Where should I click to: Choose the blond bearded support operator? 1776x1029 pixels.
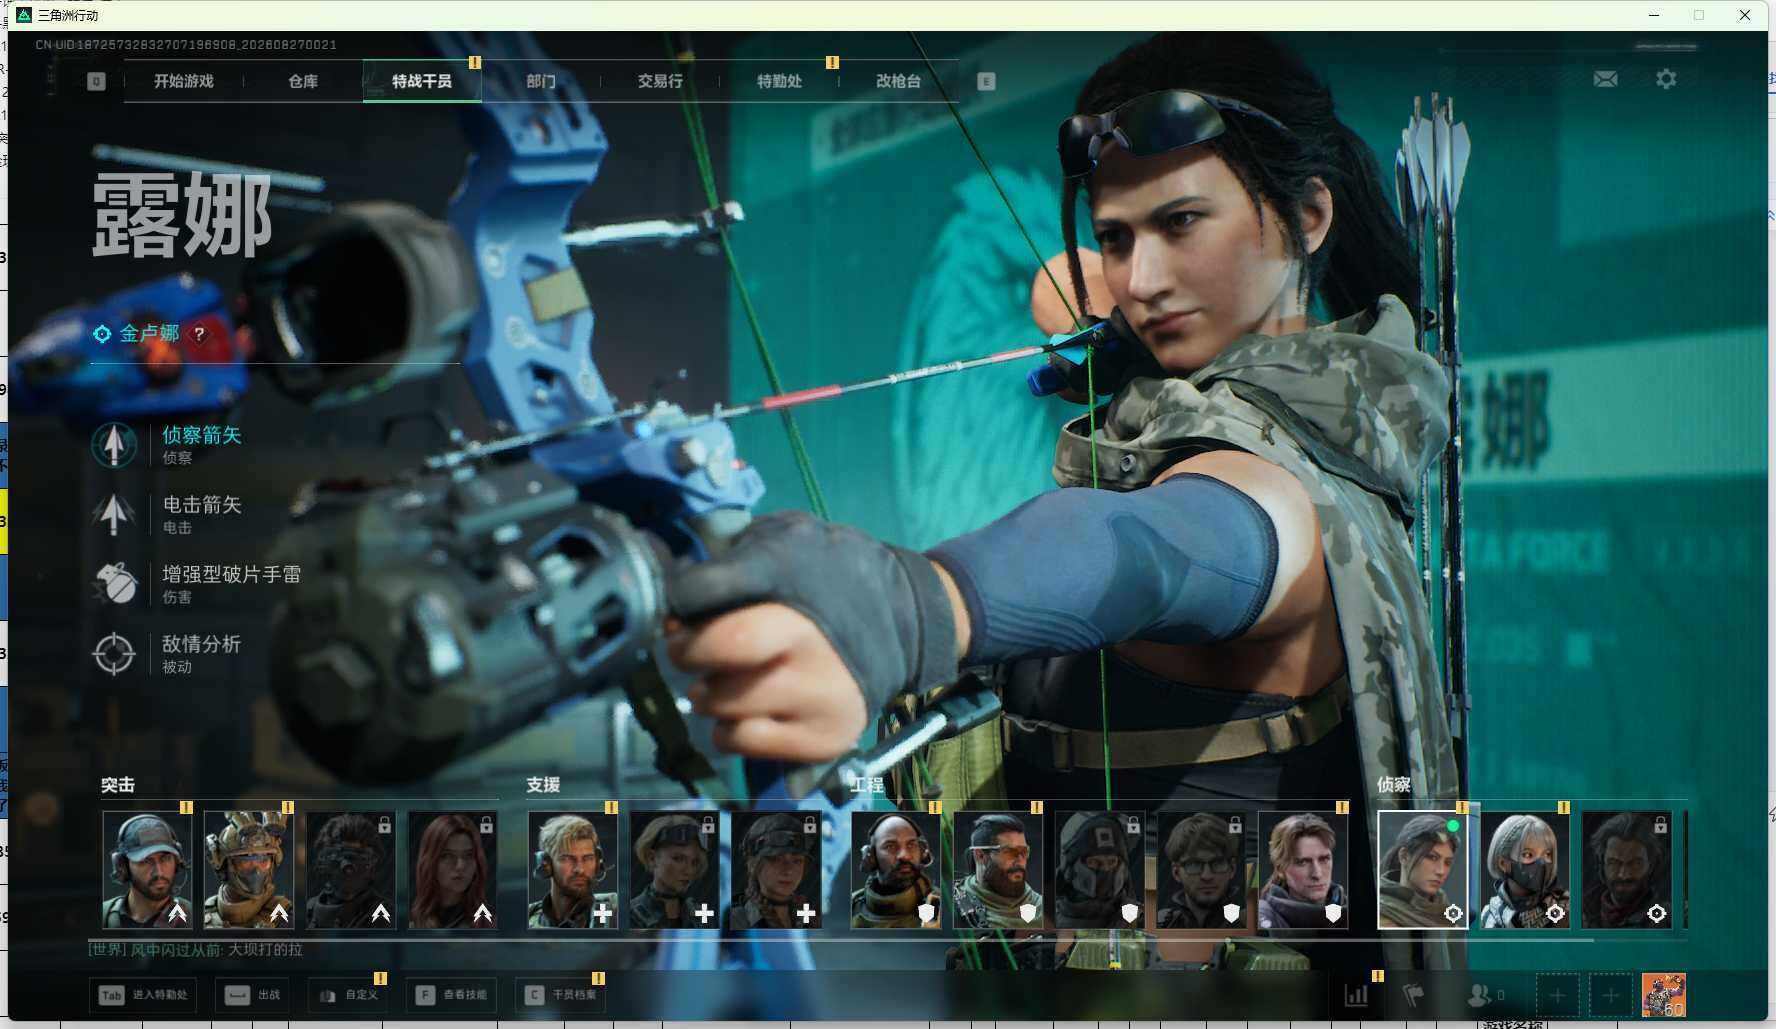point(573,870)
